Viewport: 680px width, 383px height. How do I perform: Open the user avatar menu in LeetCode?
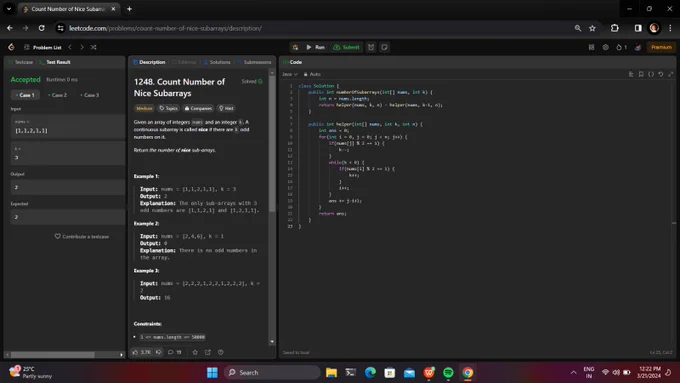[x=638, y=47]
